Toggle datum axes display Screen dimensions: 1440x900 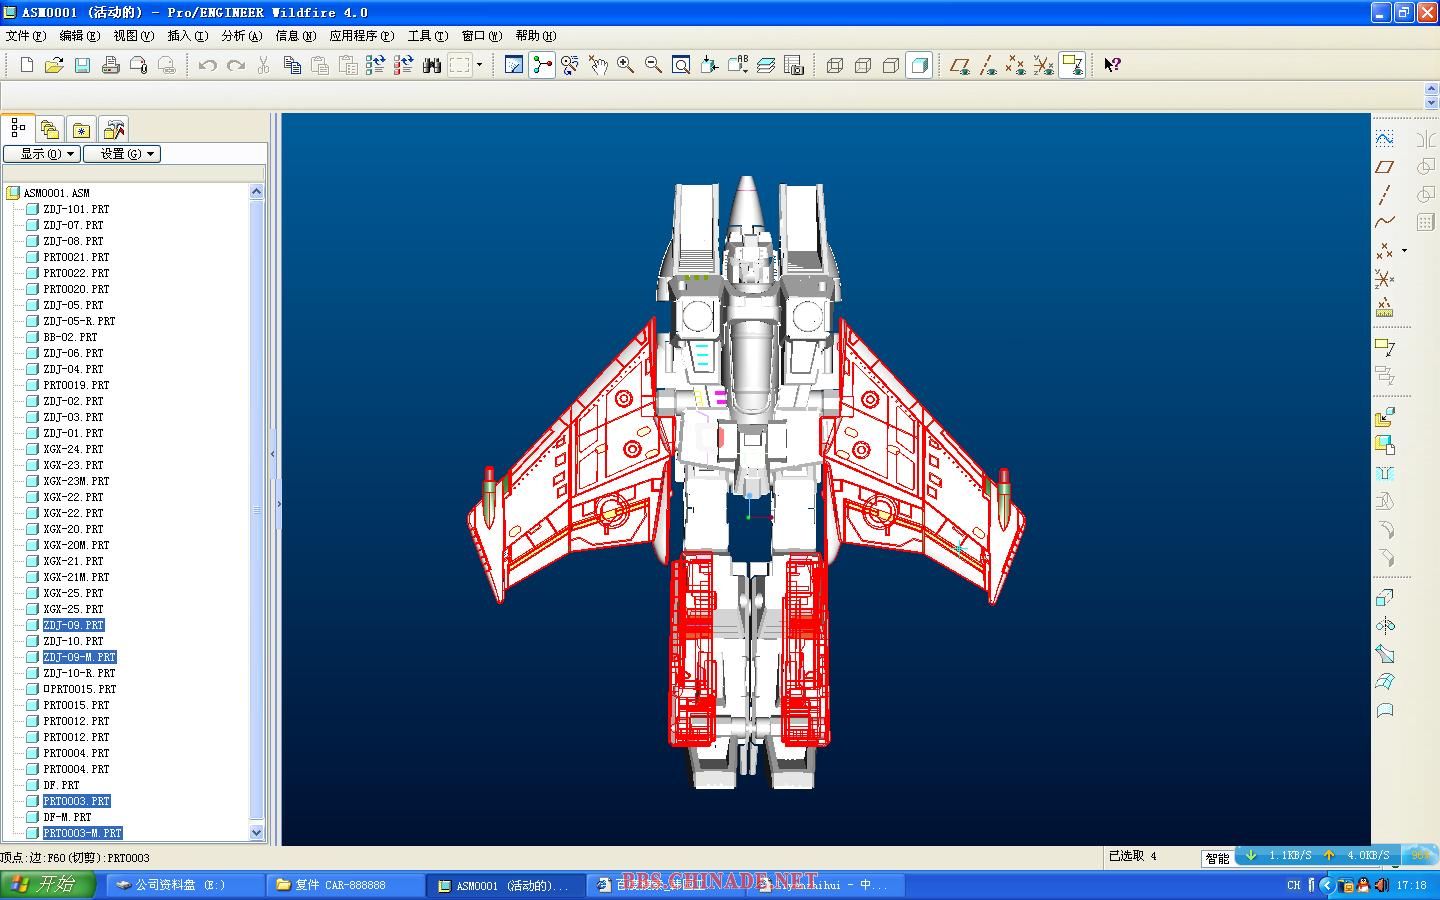[x=988, y=65]
